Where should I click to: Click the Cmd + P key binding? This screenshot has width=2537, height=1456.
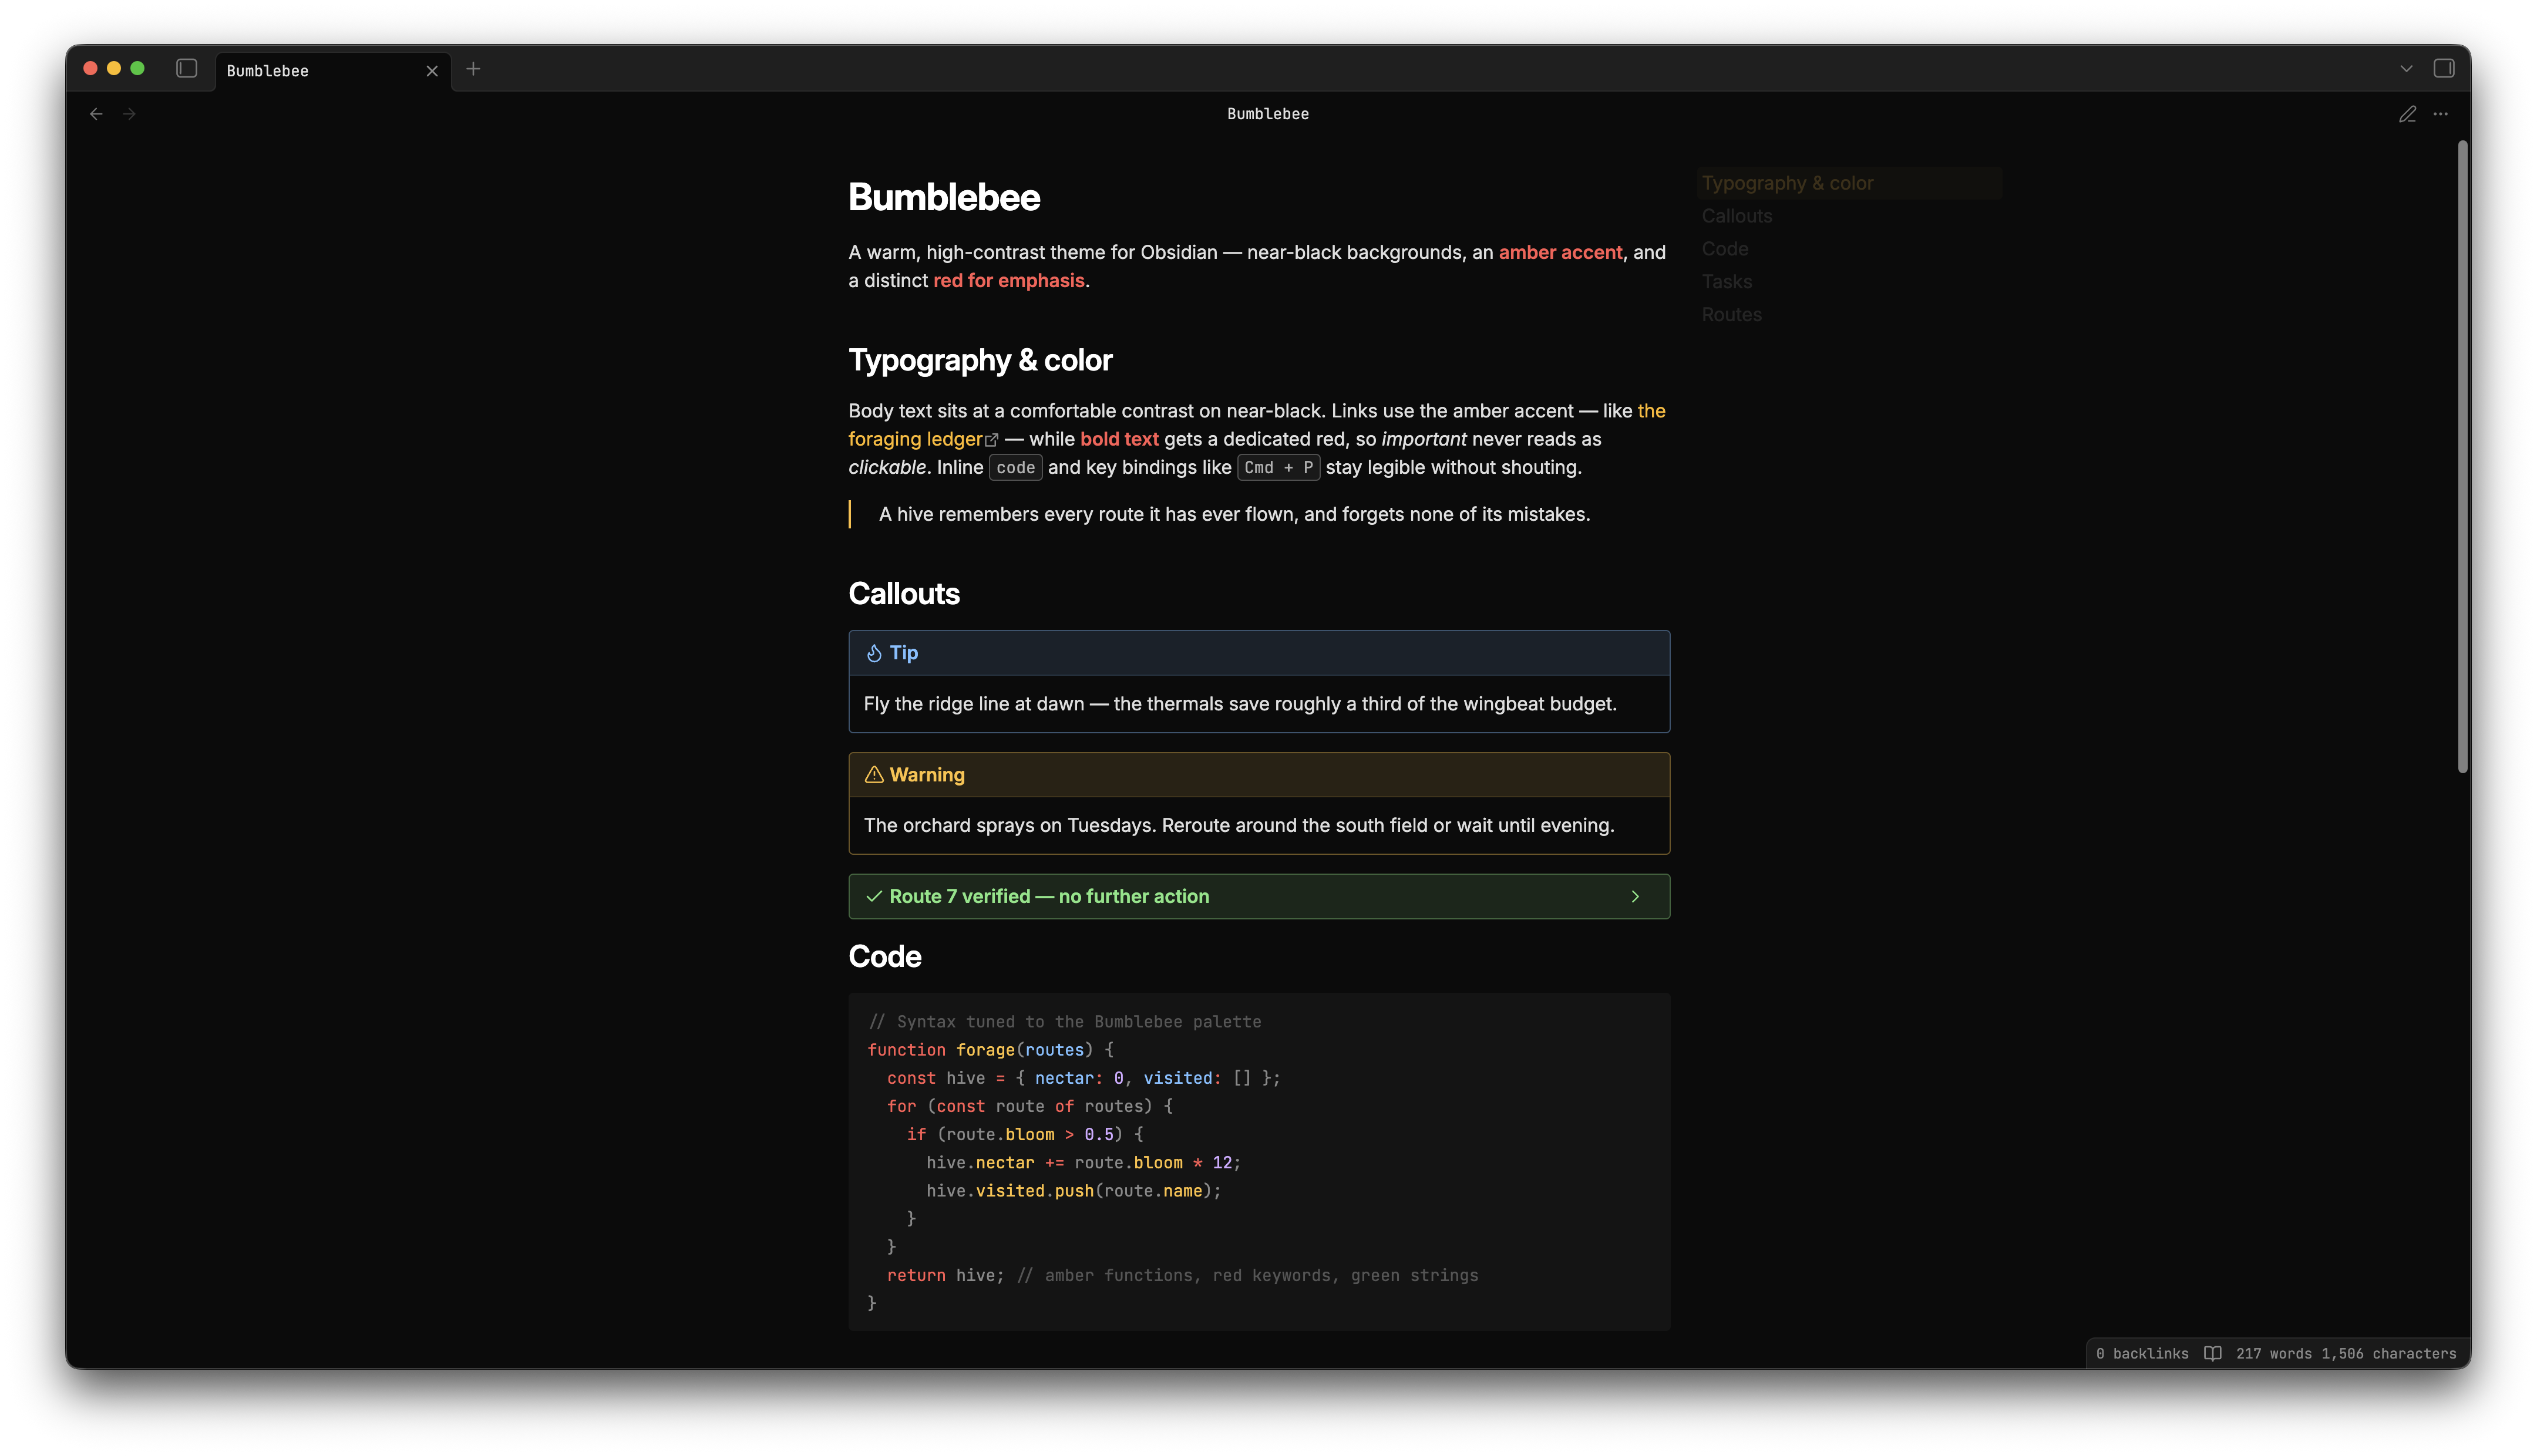(x=1278, y=467)
